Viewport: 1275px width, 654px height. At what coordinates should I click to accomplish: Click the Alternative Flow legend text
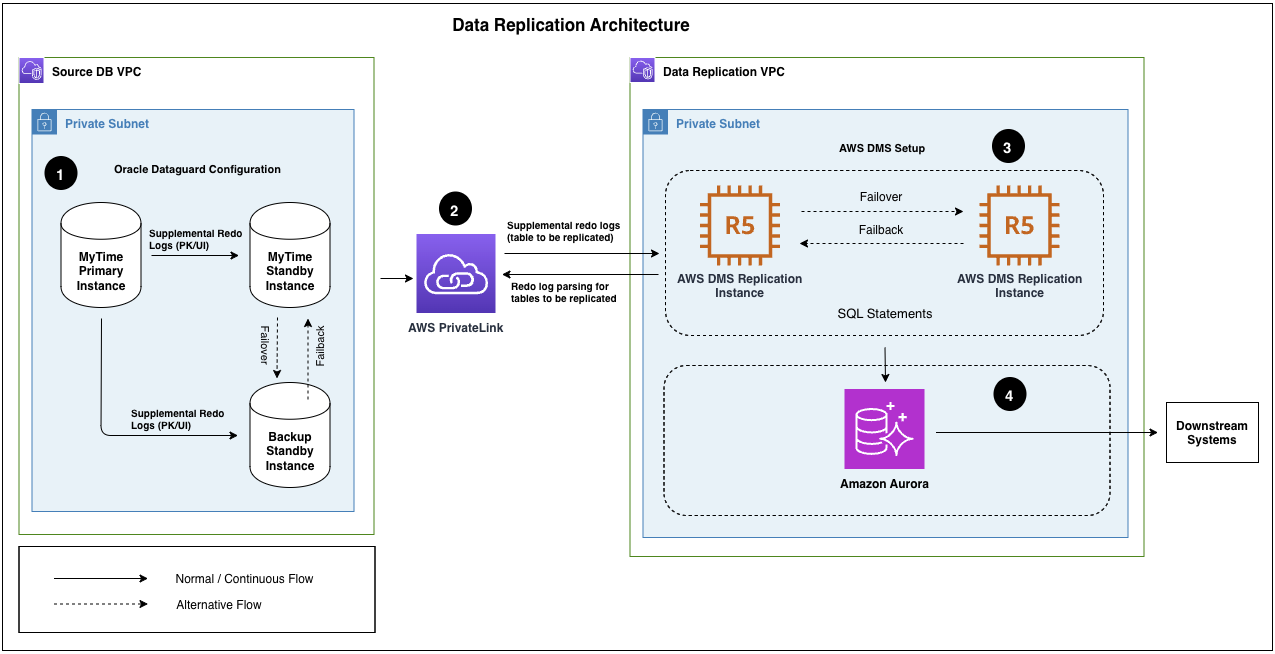[x=219, y=605]
